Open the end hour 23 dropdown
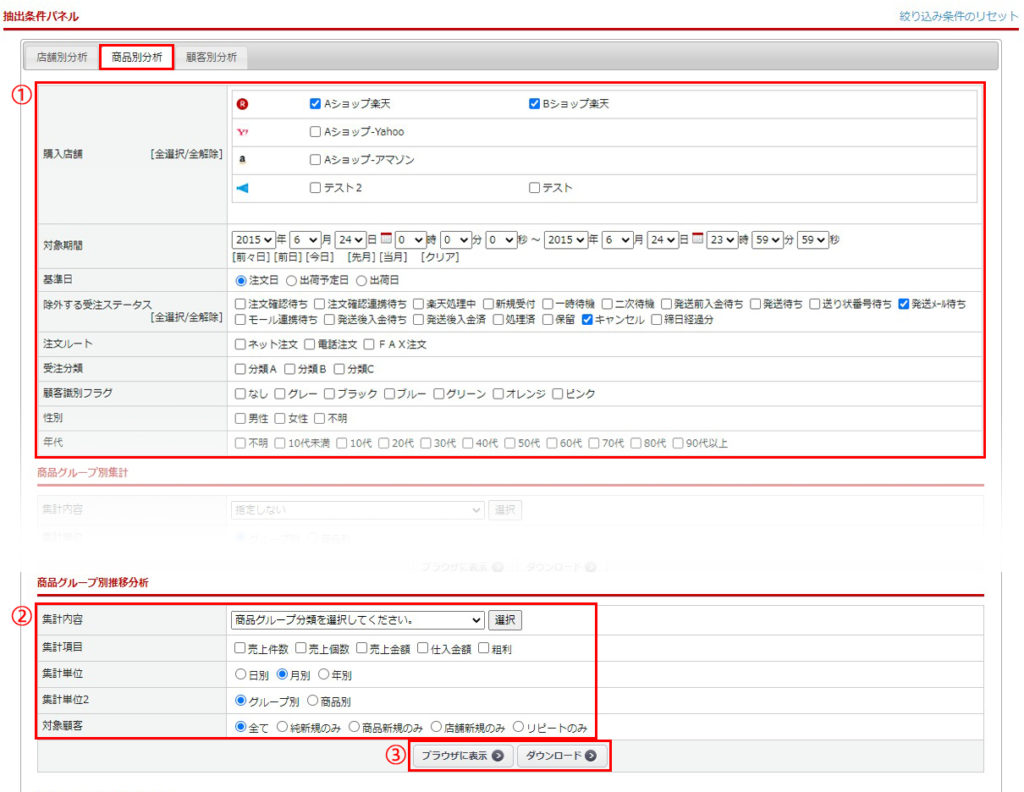 [722, 240]
